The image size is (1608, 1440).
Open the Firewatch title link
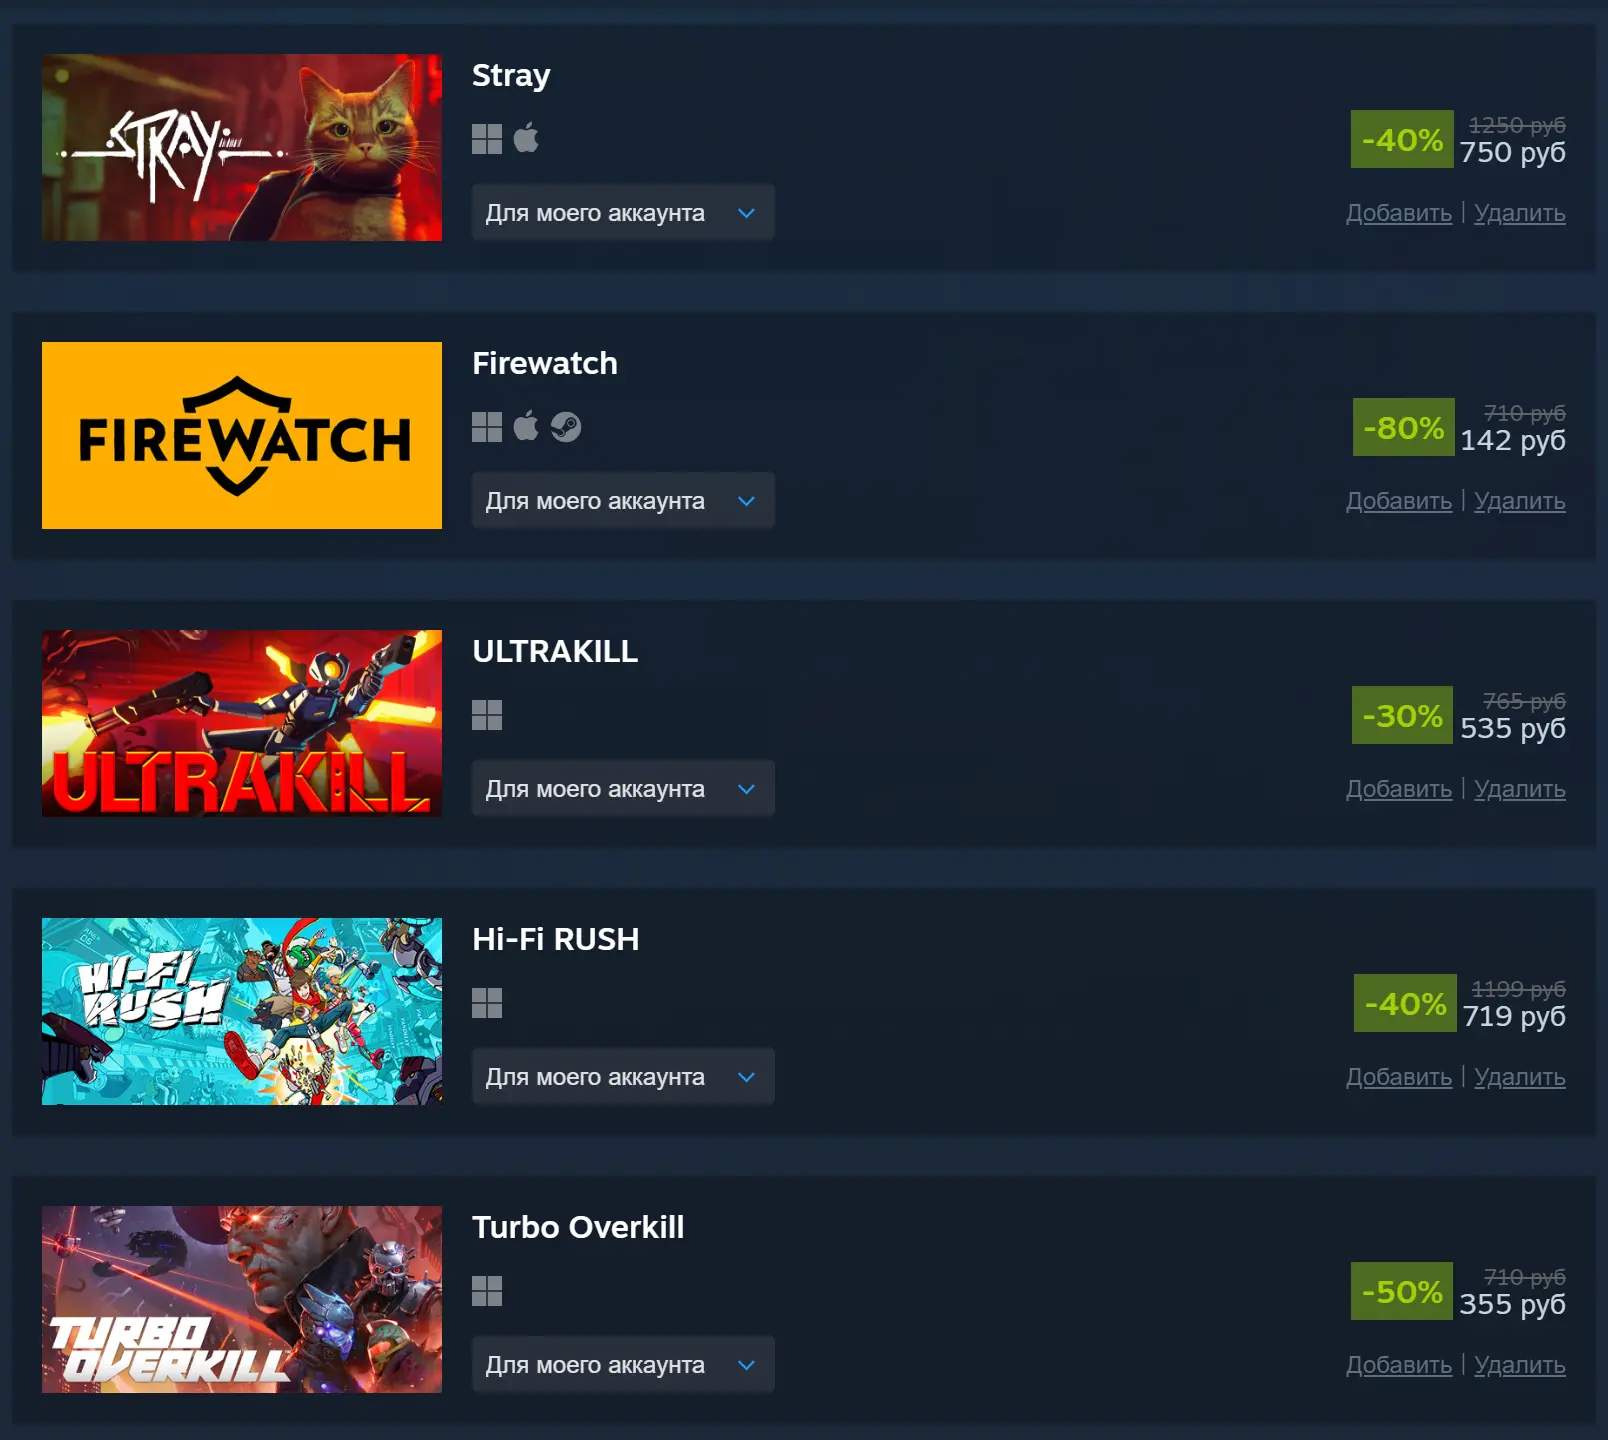(545, 363)
